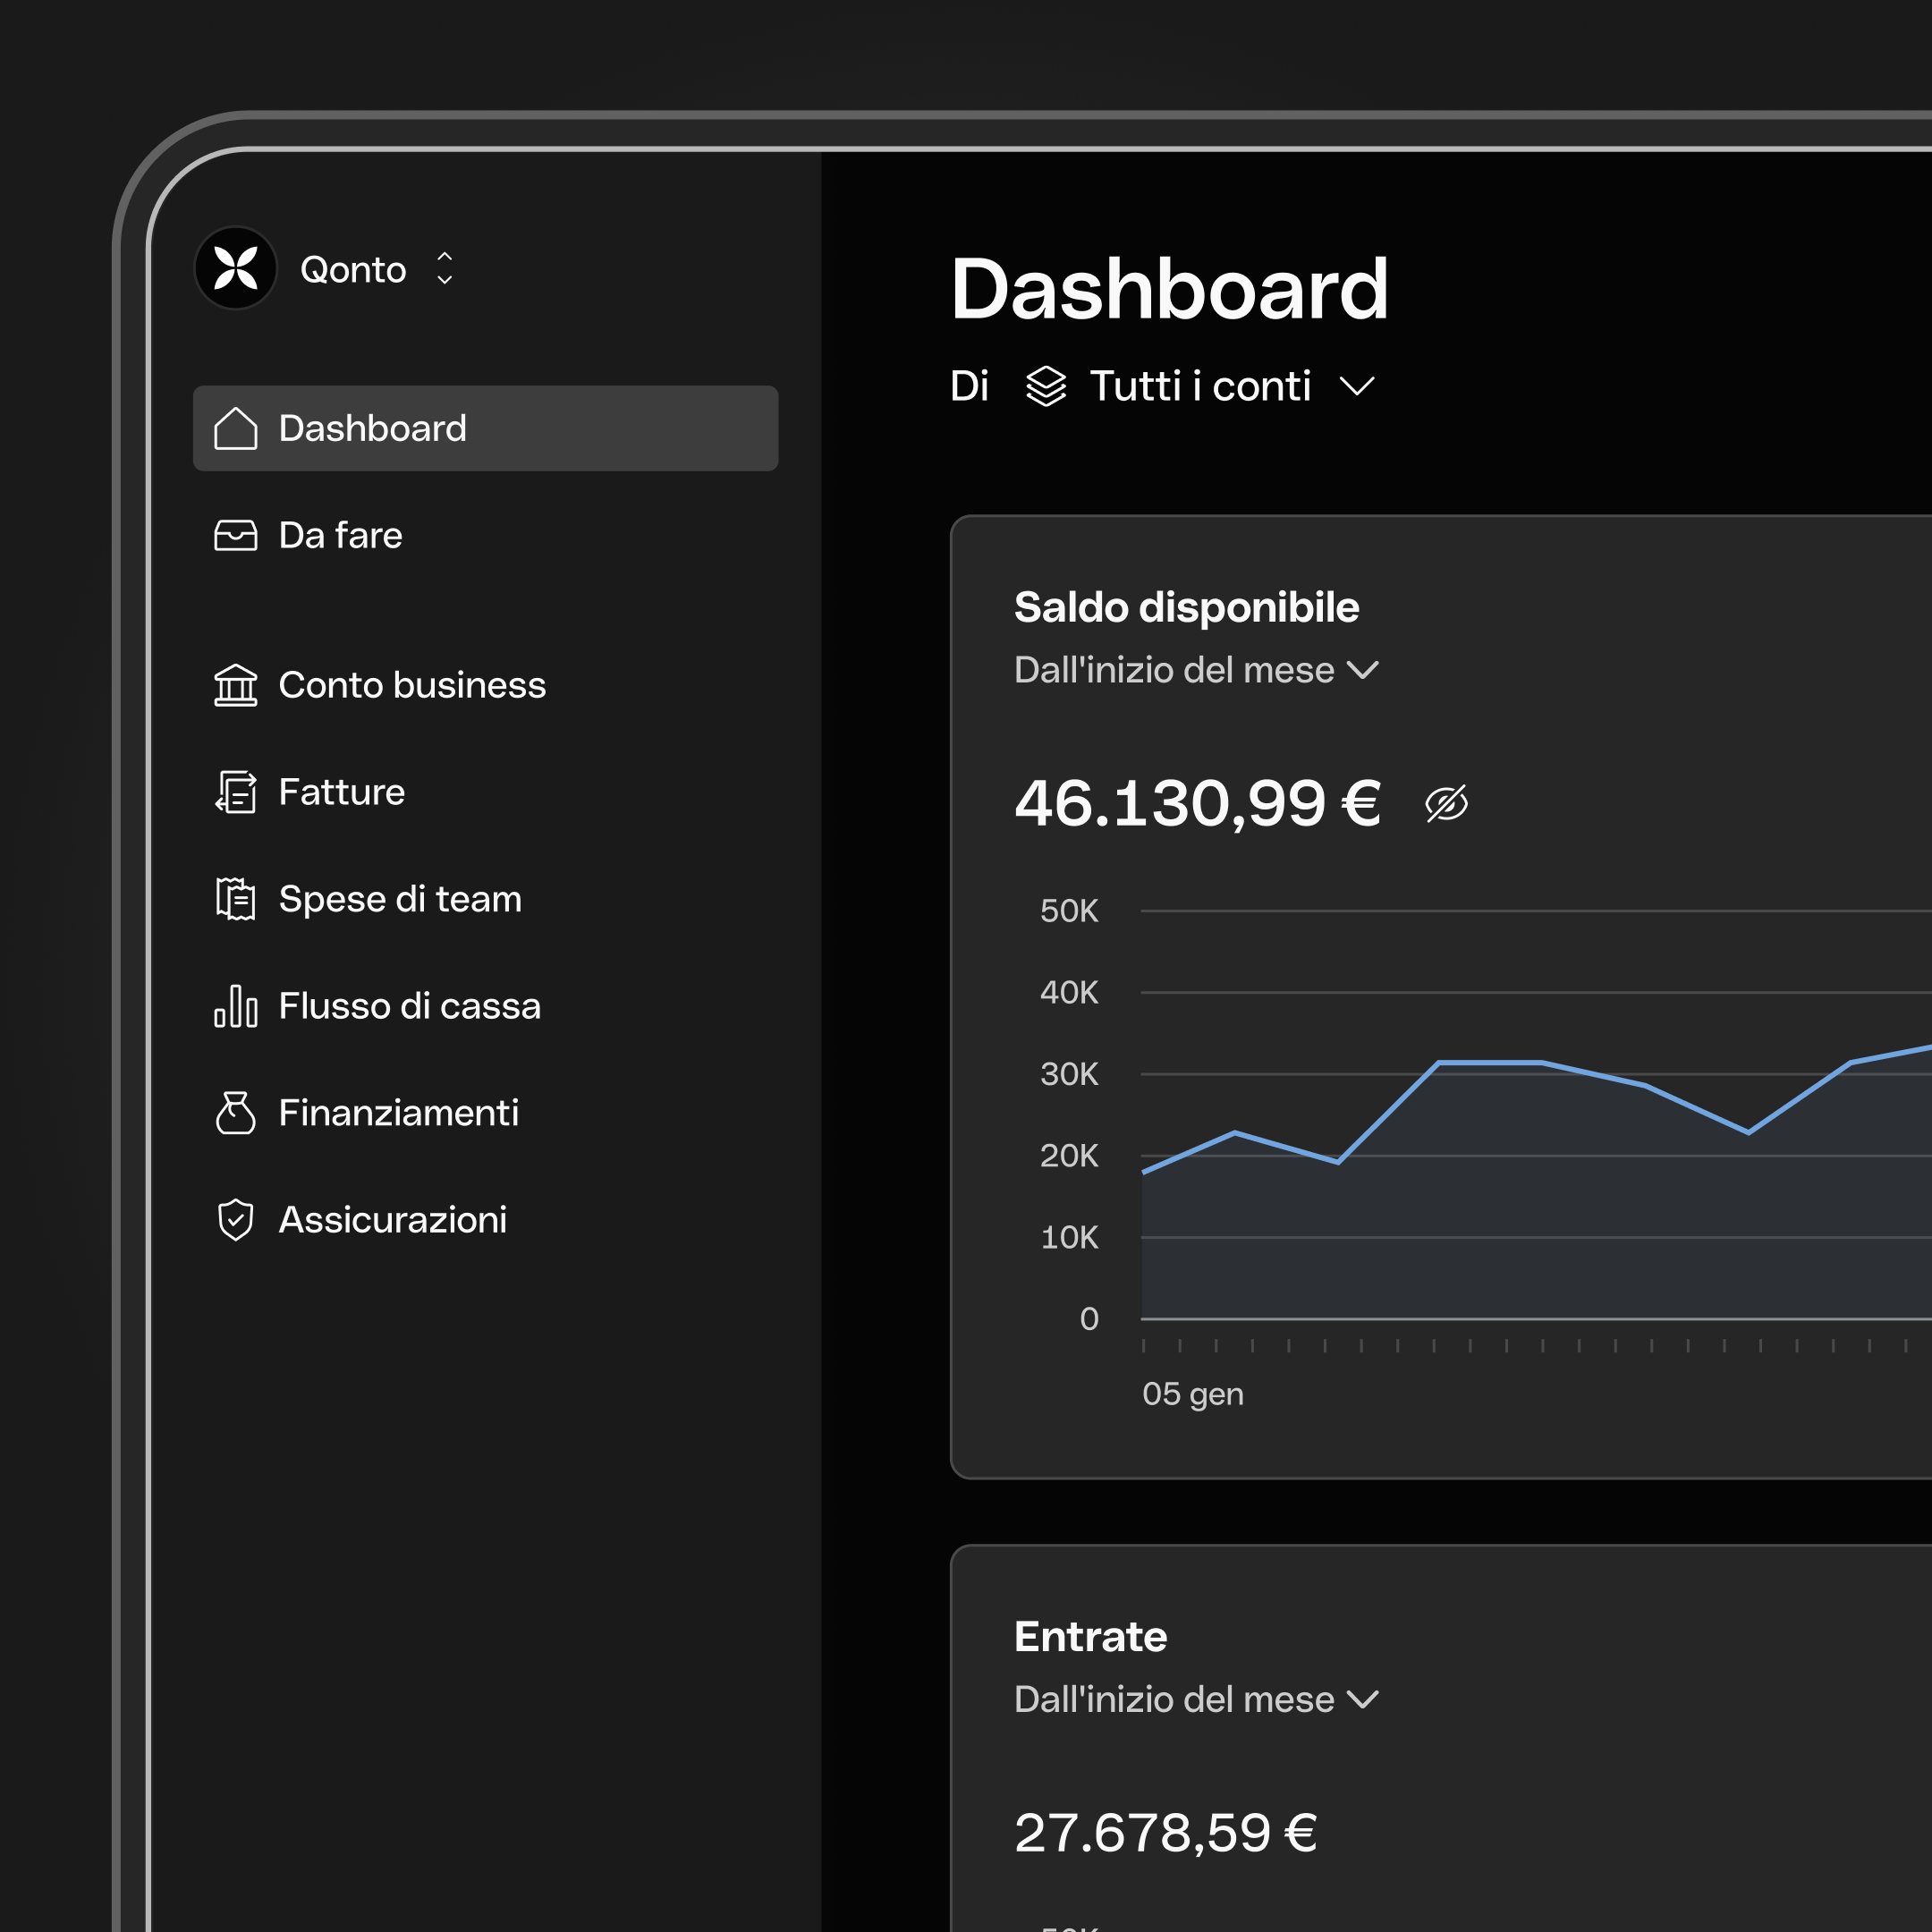The height and width of the screenshot is (1932, 1932).
Task: Open the Tutti i conti account selector
Action: pyautogui.click(x=1201, y=386)
